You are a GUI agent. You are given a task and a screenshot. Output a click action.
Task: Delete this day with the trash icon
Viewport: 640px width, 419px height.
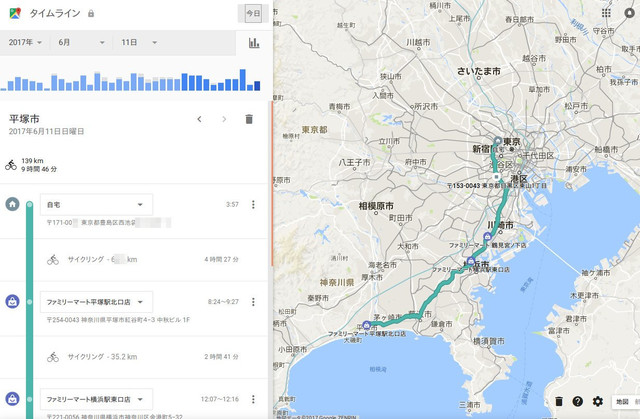249,119
